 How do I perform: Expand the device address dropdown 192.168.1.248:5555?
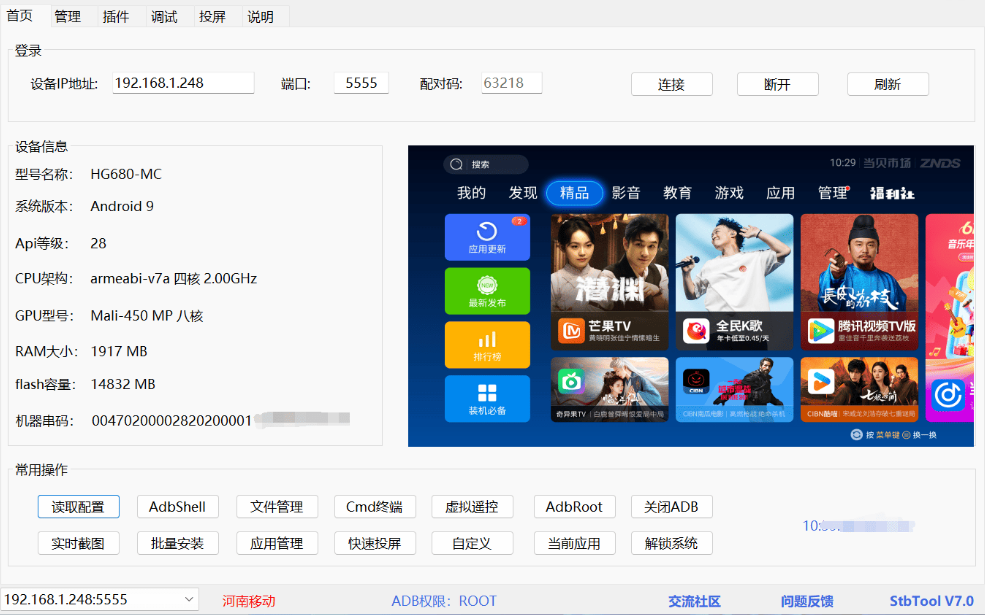(189, 599)
